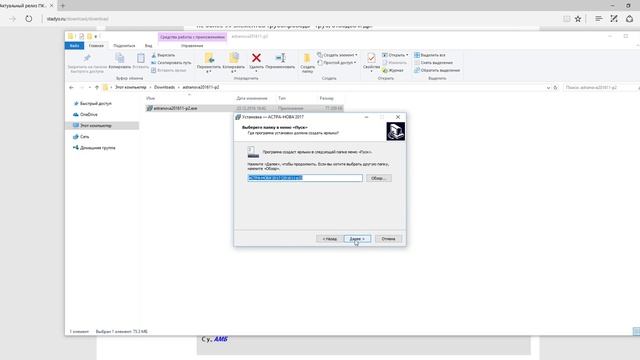
Task: Open Копировать в dropdown
Action: (x=233, y=63)
